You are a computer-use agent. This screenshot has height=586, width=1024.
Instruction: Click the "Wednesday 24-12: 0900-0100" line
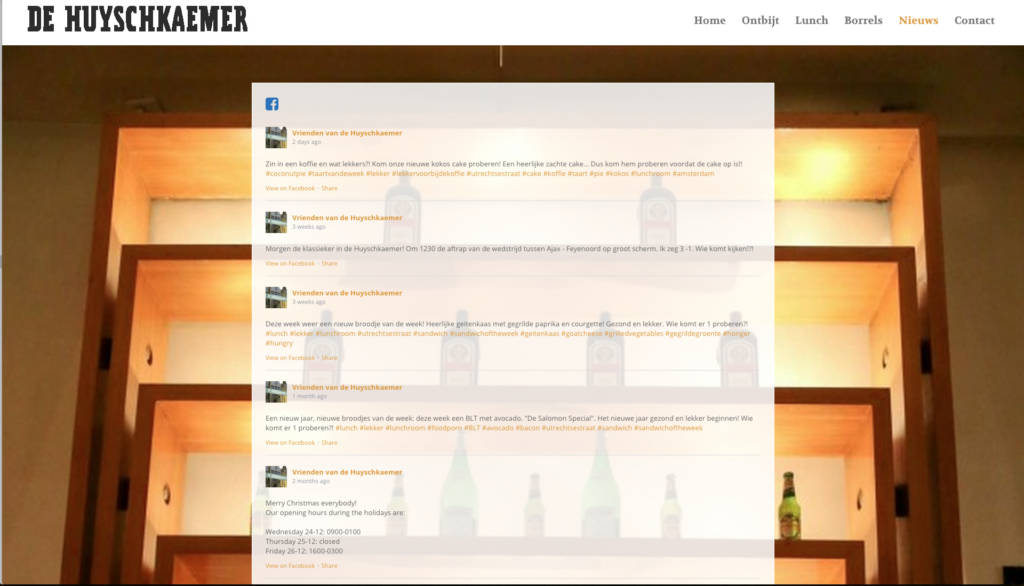coord(313,532)
